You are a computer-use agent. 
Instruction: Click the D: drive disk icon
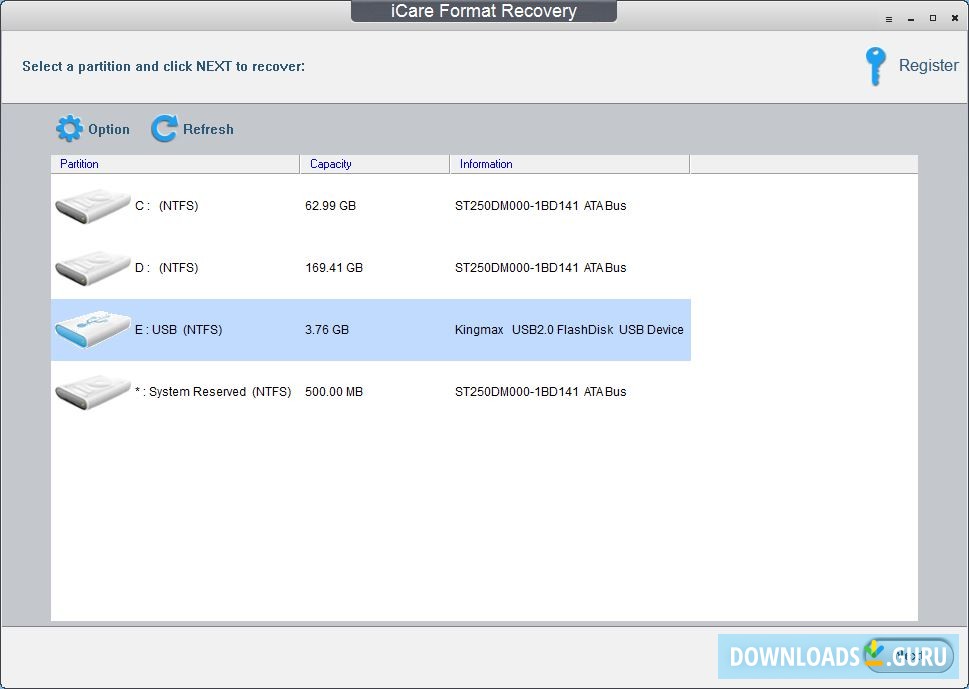[x=93, y=268]
